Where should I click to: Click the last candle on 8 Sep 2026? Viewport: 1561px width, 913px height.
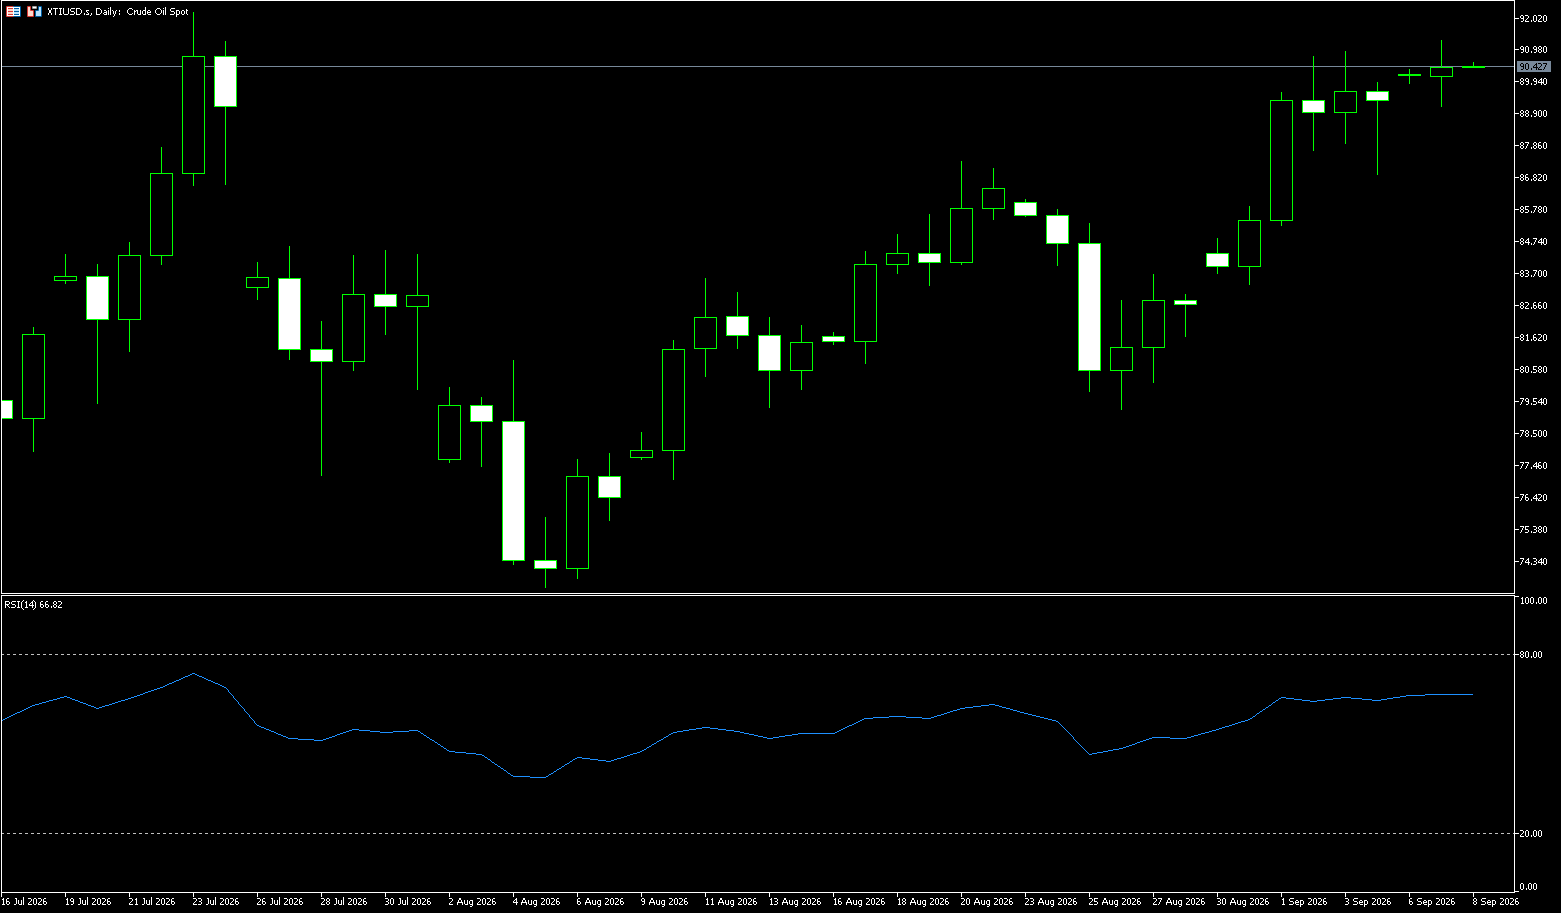(x=1473, y=66)
